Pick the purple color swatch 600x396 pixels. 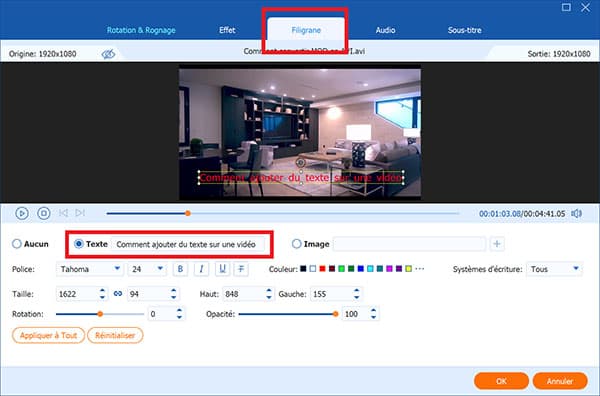399,269
